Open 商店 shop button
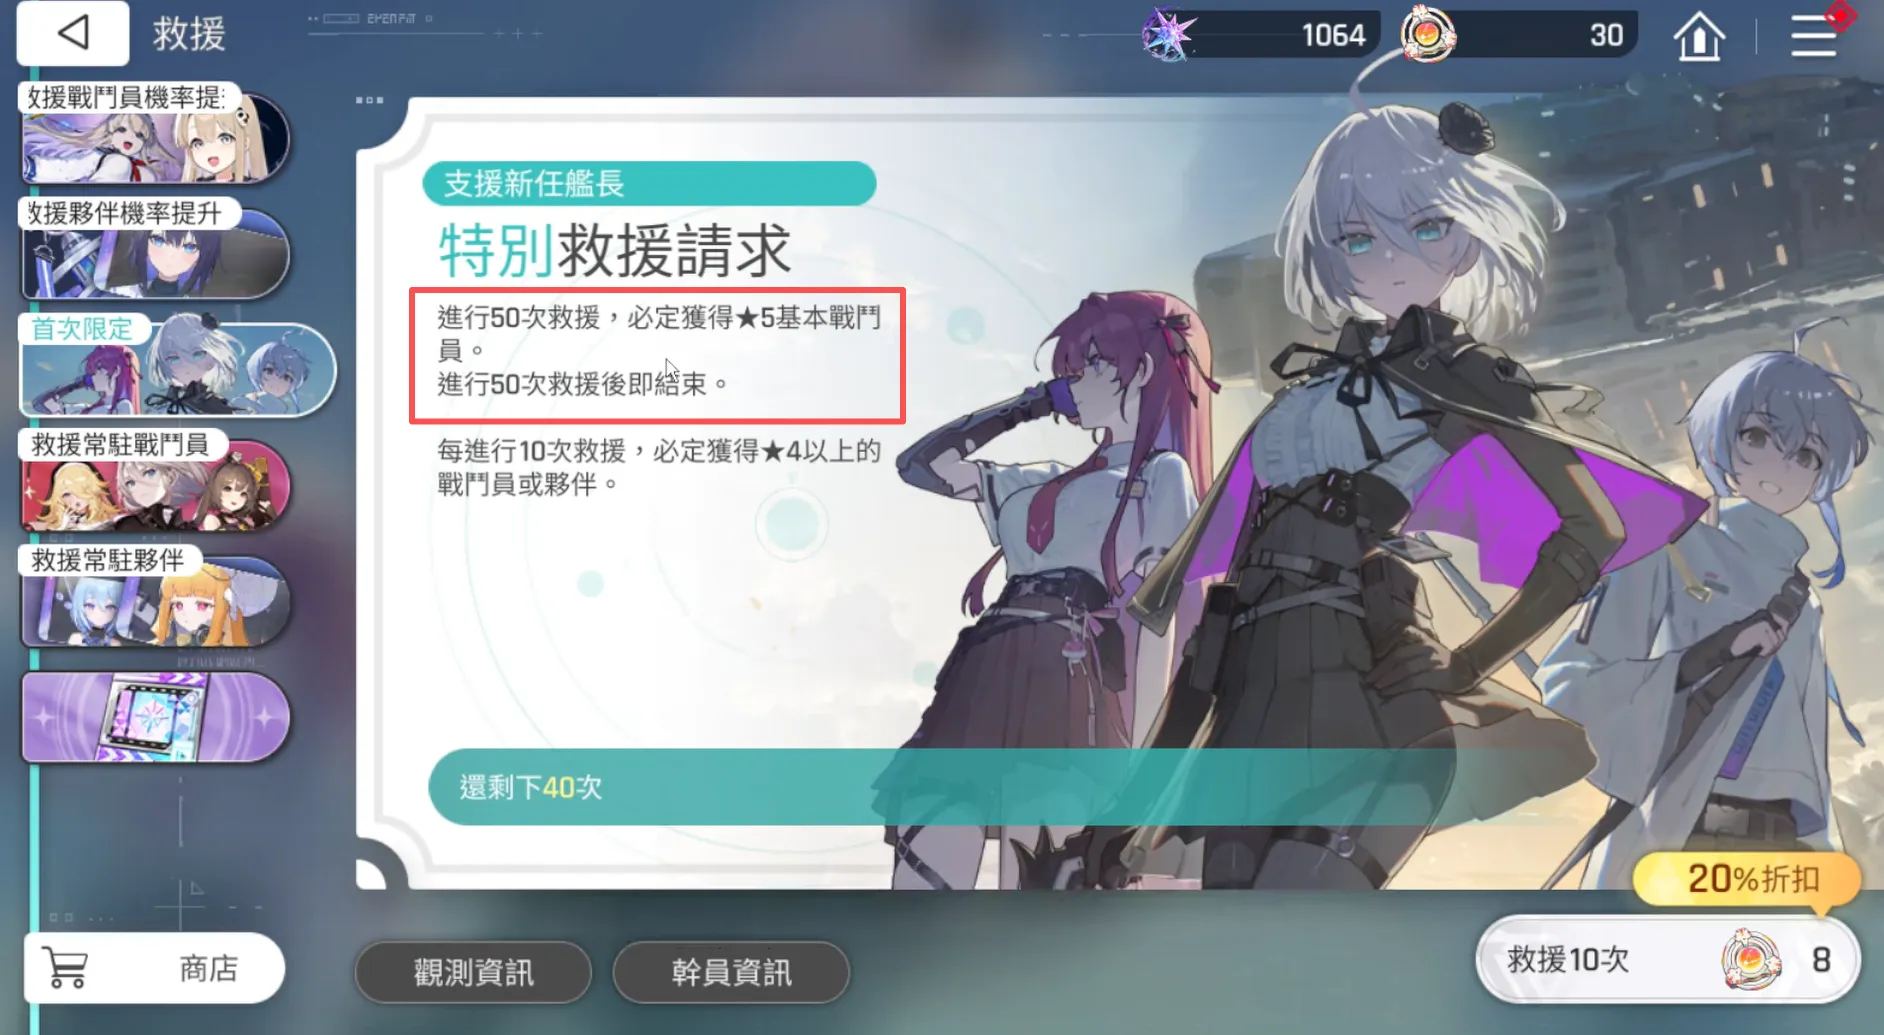This screenshot has height=1035, width=1884. tap(155, 968)
